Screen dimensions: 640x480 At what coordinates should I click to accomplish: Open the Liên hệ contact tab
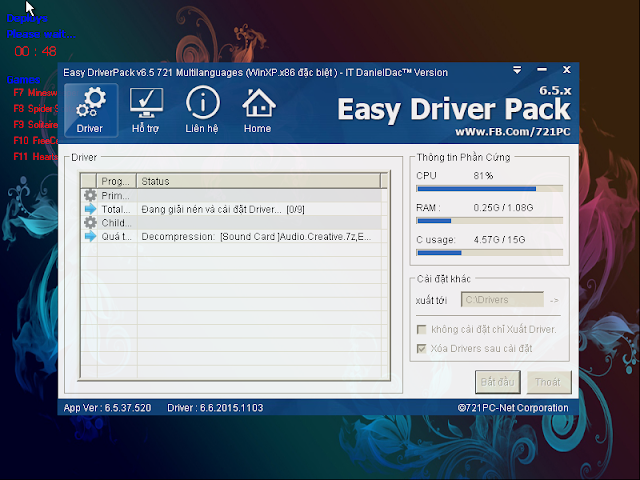(202, 110)
